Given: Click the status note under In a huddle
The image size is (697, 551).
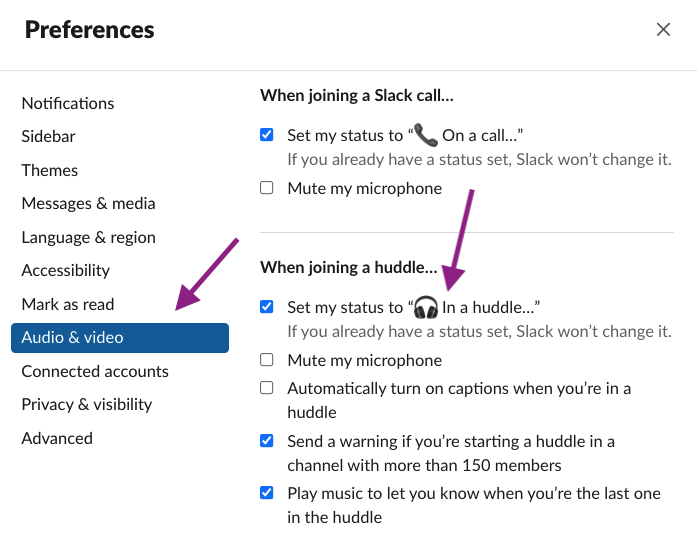Looking at the screenshot, I should (479, 331).
